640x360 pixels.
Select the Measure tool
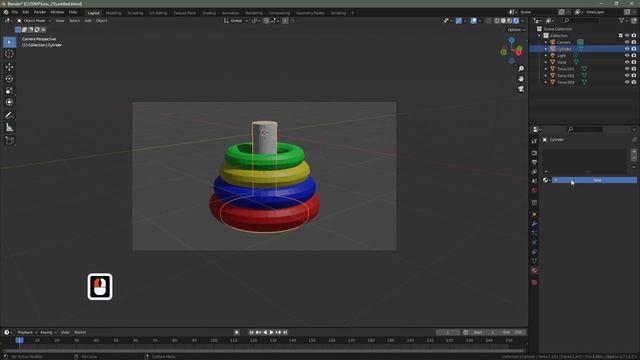click(9, 128)
